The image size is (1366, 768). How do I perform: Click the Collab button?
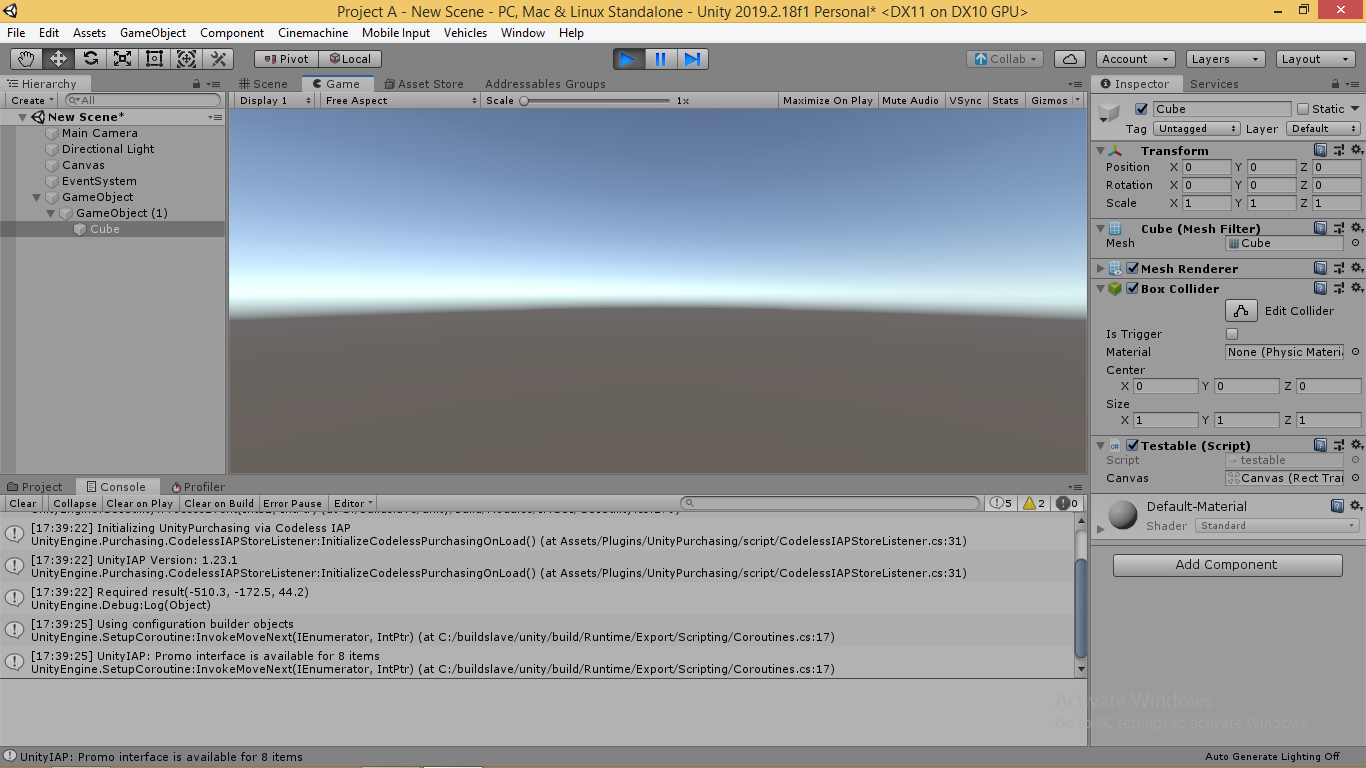coord(1006,59)
